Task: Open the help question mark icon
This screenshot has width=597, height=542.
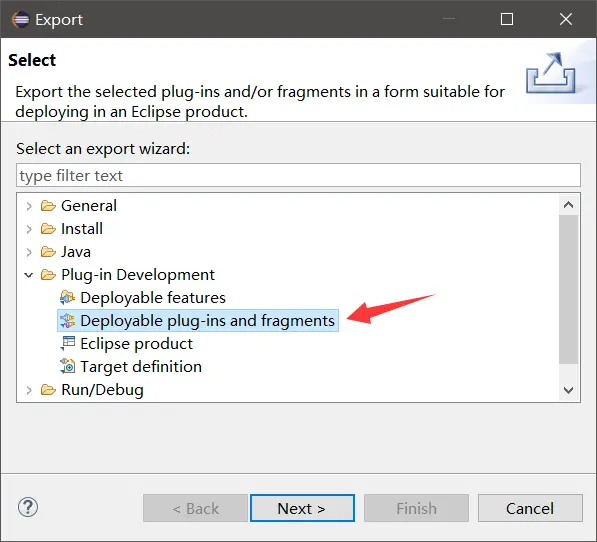Action: click(28, 507)
